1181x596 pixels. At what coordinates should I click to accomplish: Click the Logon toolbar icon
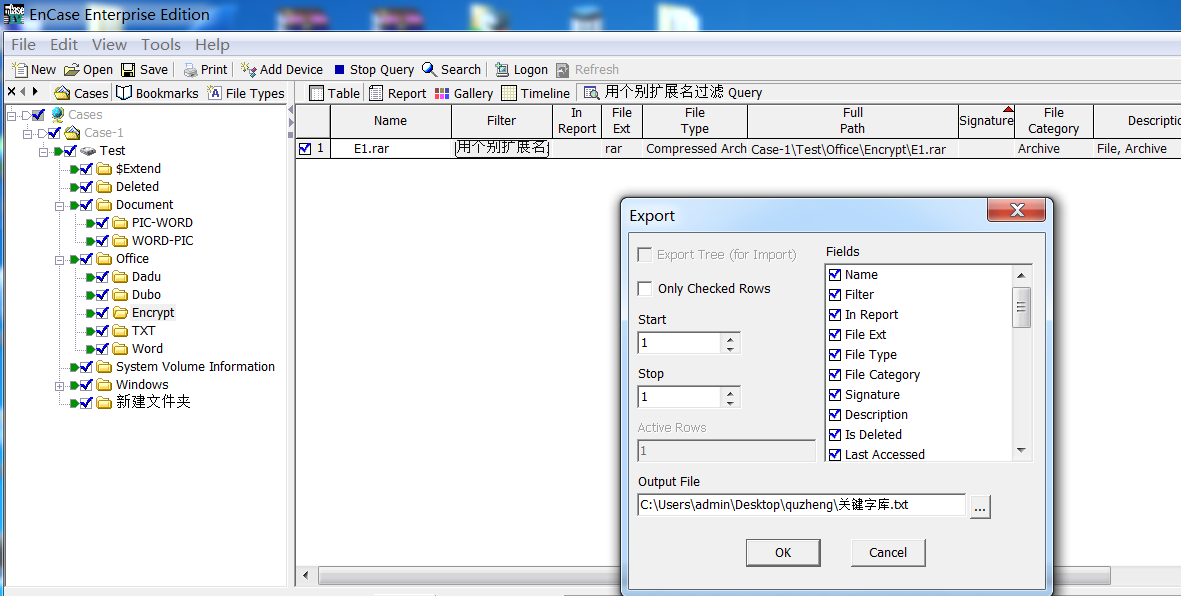[x=502, y=69]
